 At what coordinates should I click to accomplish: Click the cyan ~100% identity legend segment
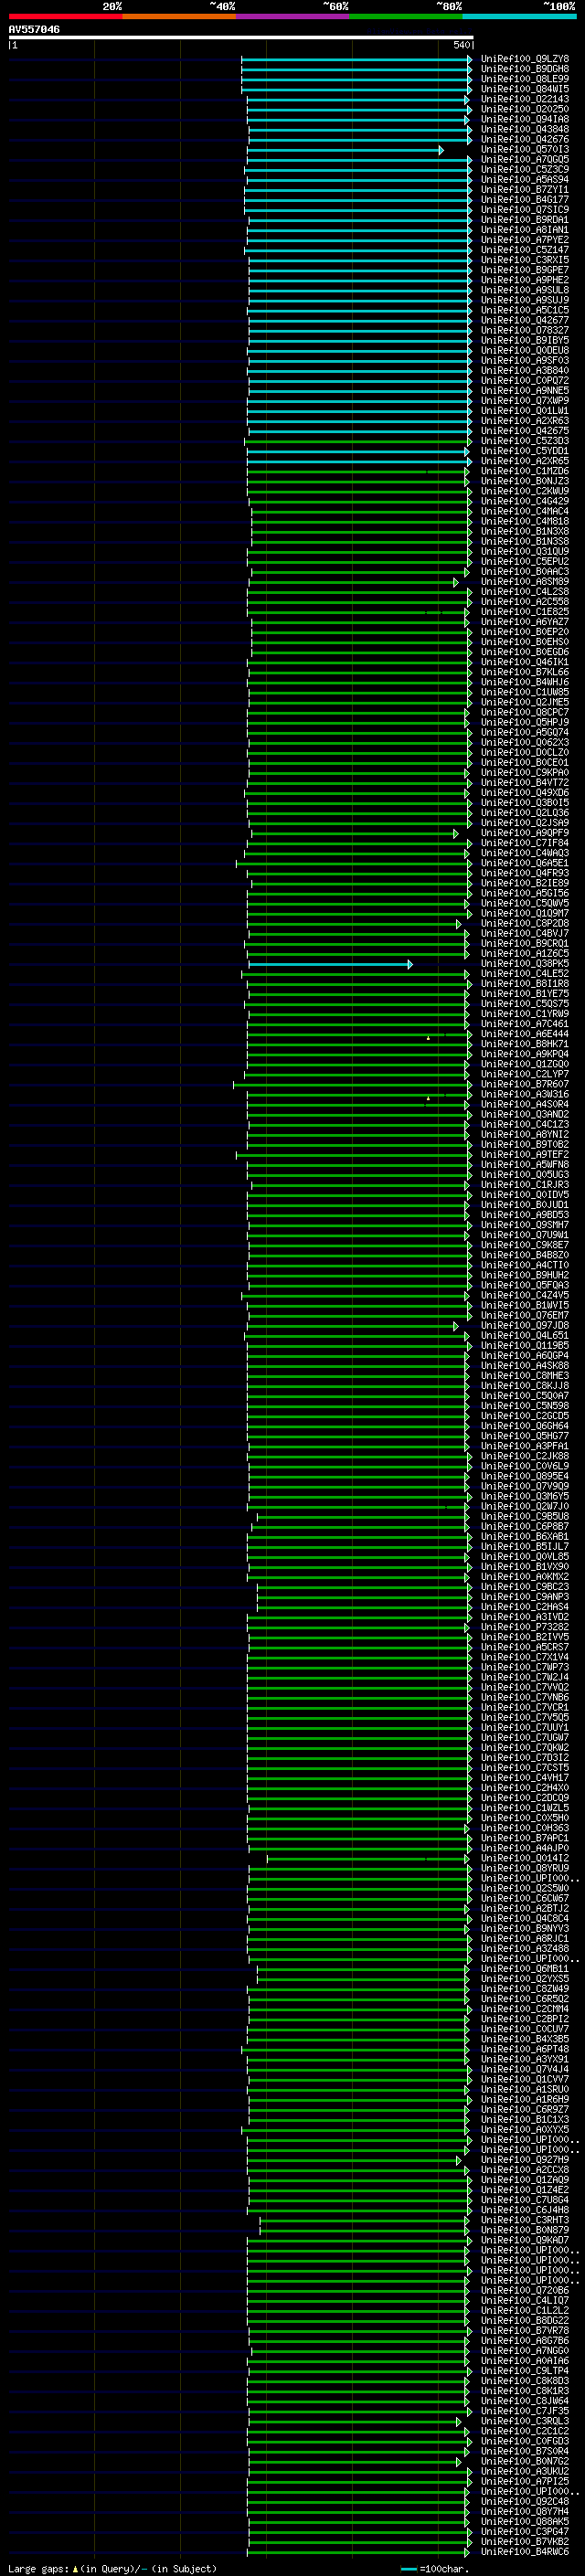[519, 16]
